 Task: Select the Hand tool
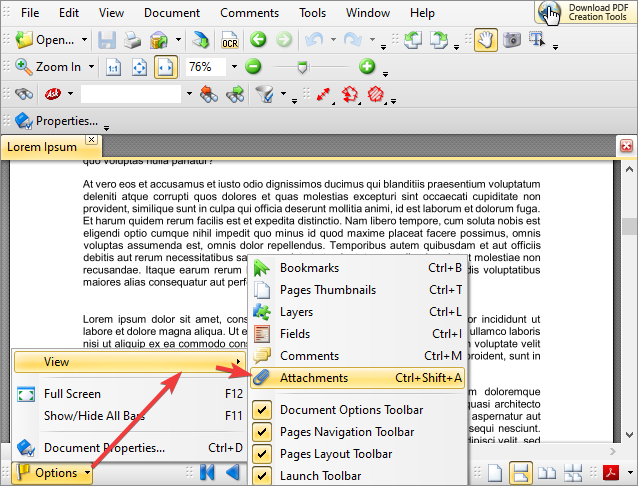[485, 40]
